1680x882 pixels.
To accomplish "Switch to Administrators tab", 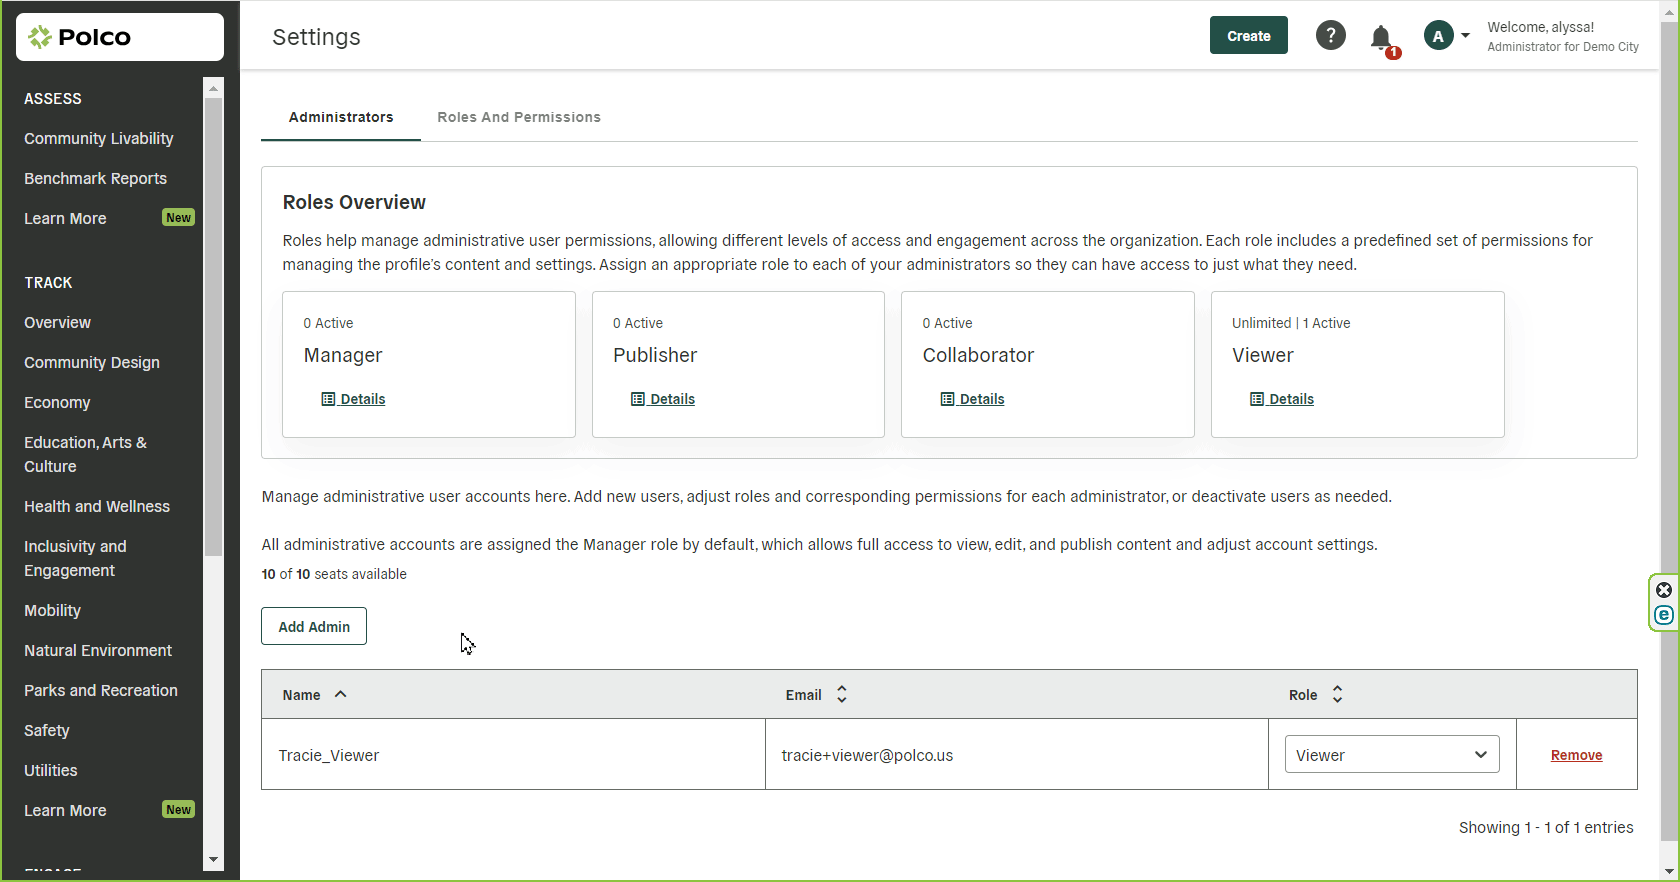I will (x=341, y=117).
